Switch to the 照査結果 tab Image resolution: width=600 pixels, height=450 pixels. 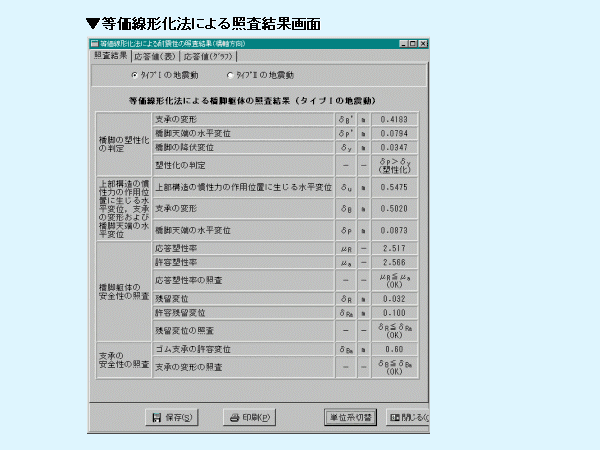coord(110,57)
